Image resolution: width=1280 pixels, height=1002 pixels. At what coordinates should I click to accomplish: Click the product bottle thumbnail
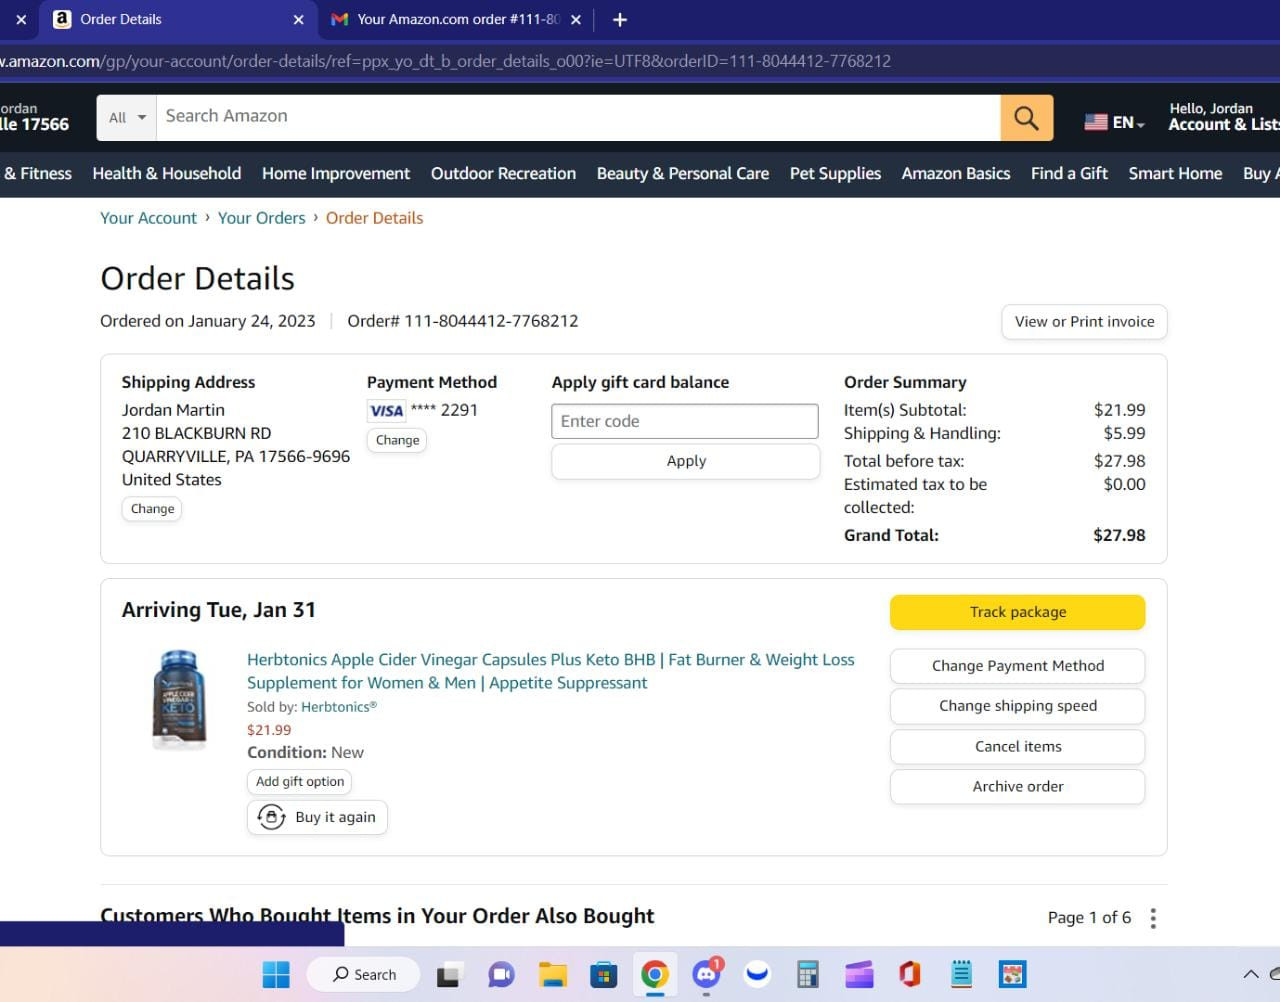click(179, 699)
